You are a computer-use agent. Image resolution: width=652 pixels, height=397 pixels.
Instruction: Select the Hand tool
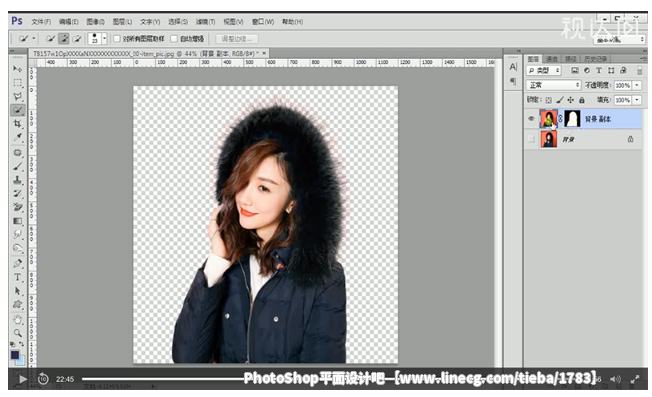tap(17, 319)
